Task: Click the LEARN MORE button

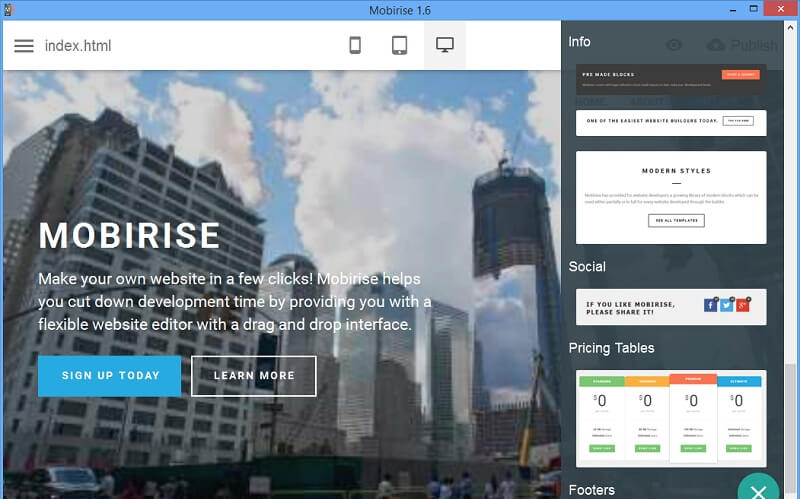Action: point(254,376)
